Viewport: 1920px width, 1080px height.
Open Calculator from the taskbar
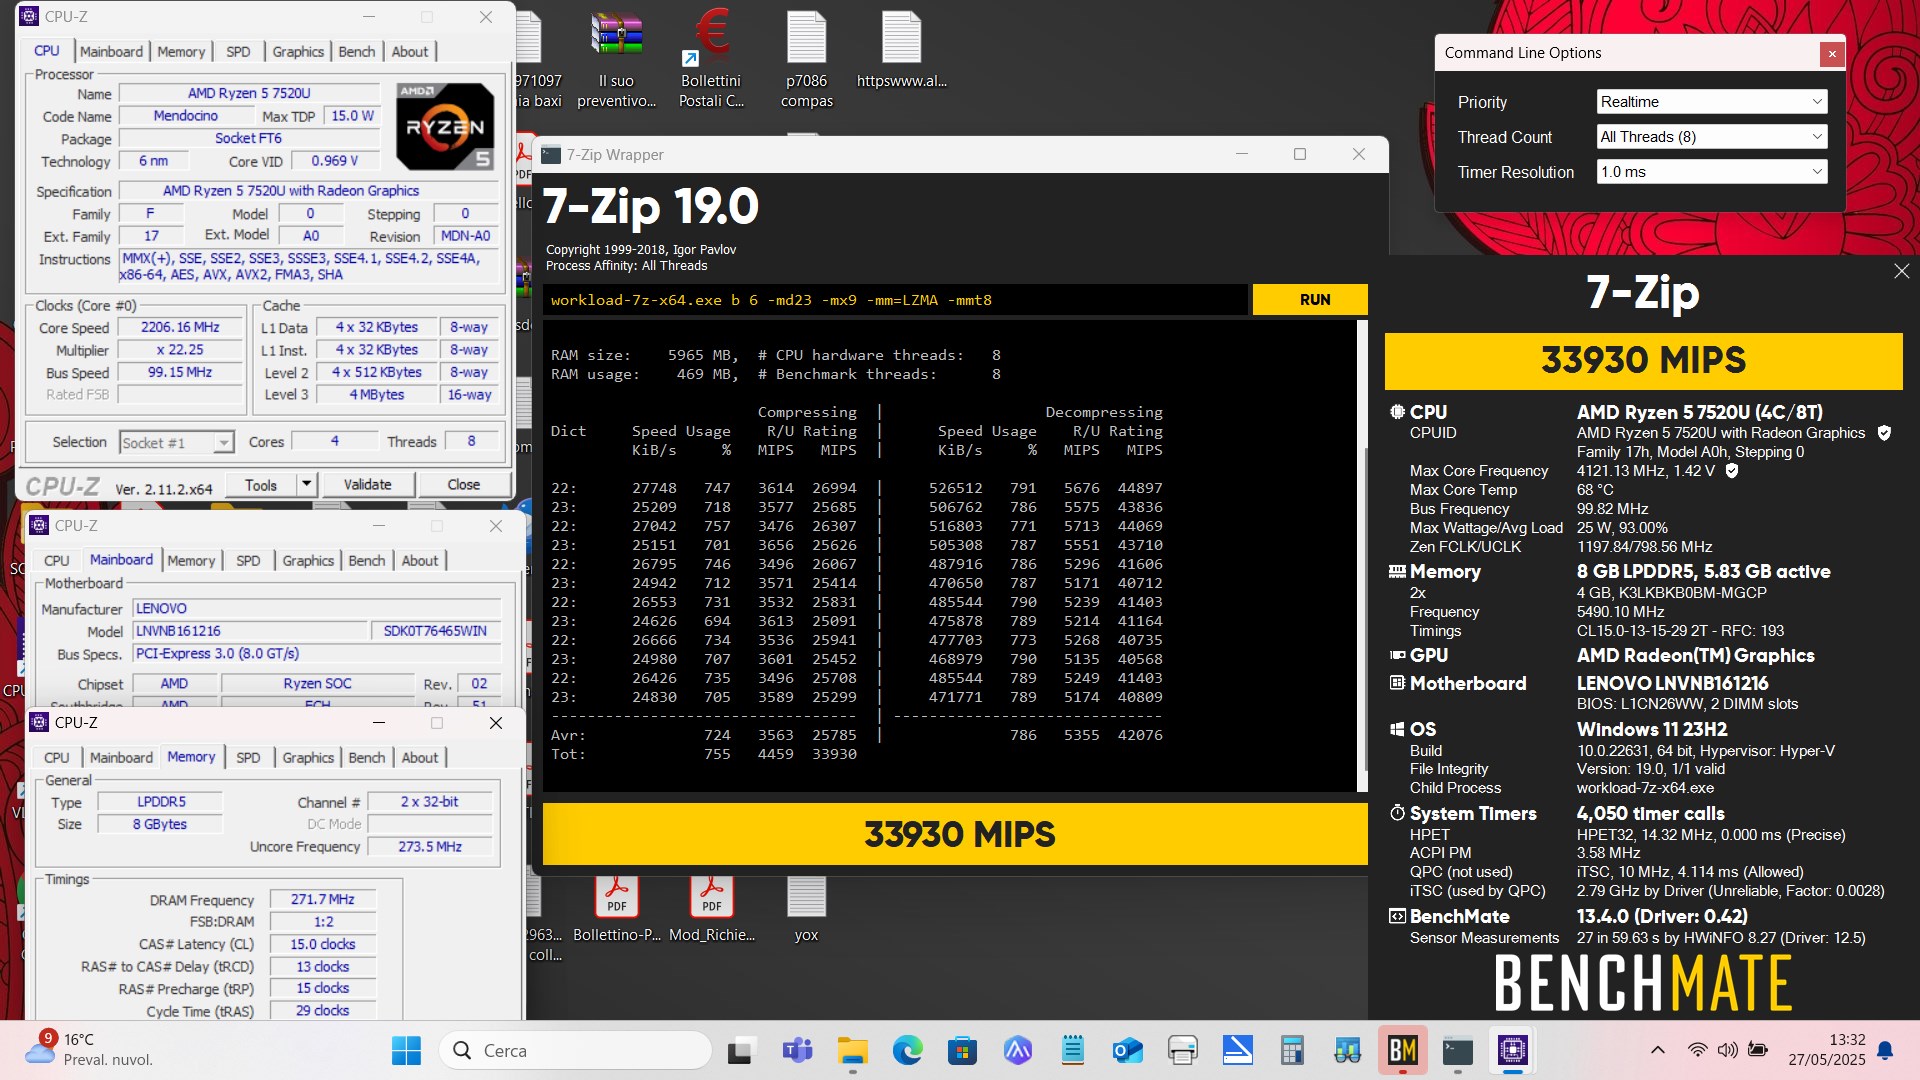(x=1292, y=1050)
